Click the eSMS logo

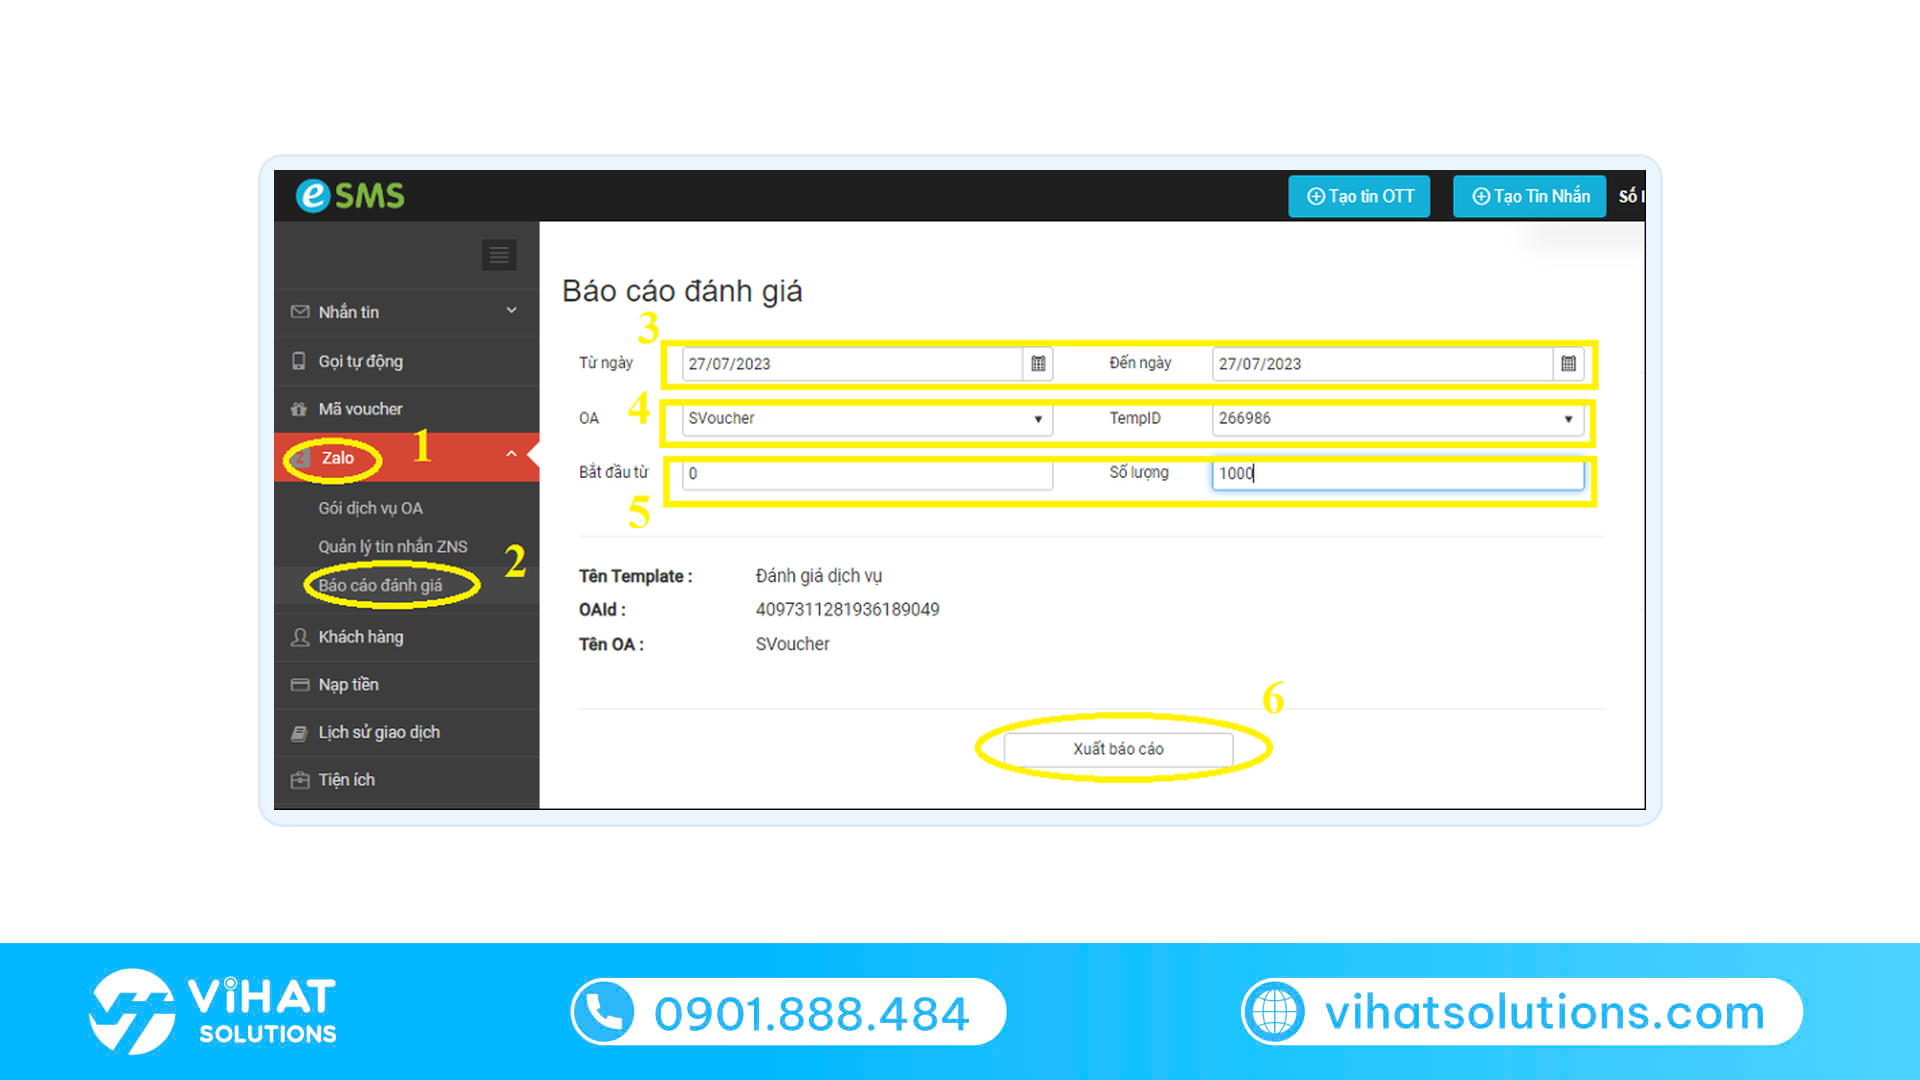[x=350, y=195]
